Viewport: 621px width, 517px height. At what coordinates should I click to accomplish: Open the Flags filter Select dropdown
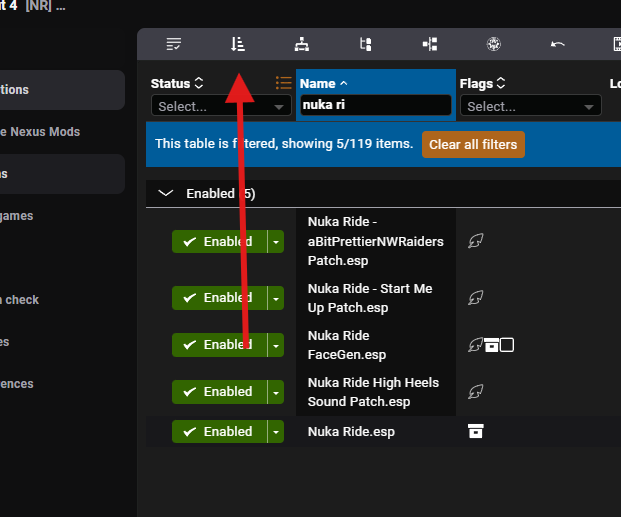(531, 106)
